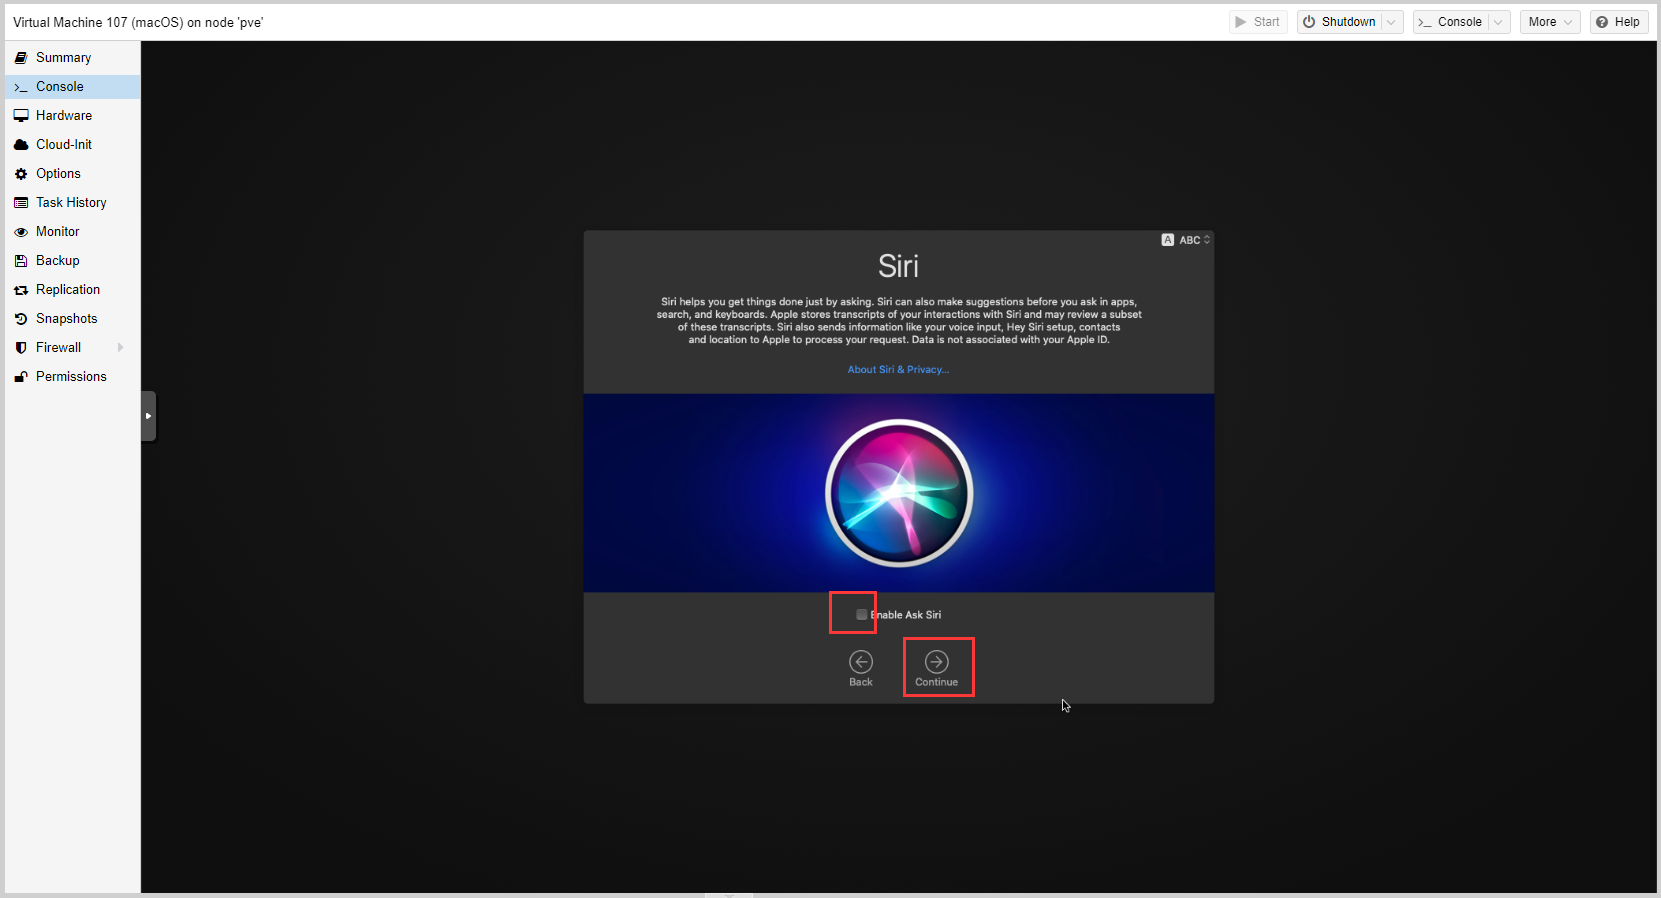Click the Siri orb logo
The height and width of the screenshot is (898, 1661).
898,493
